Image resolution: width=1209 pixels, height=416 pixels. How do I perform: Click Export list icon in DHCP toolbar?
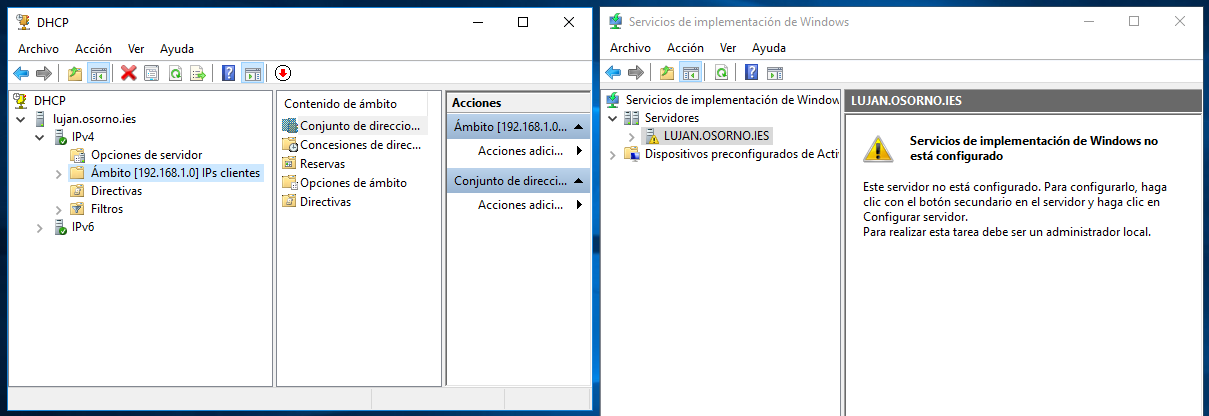[198, 73]
